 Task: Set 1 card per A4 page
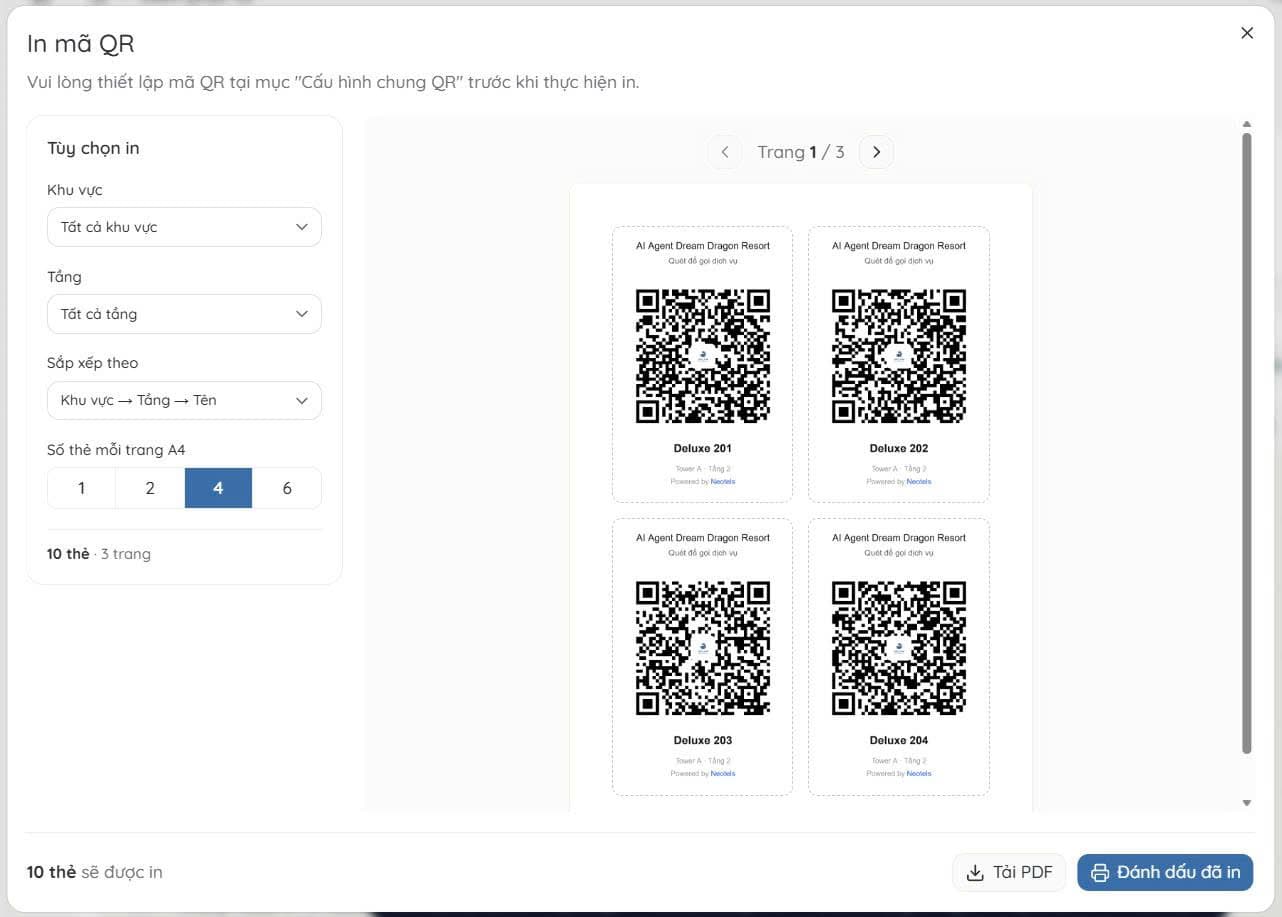pyautogui.click(x=82, y=488)
